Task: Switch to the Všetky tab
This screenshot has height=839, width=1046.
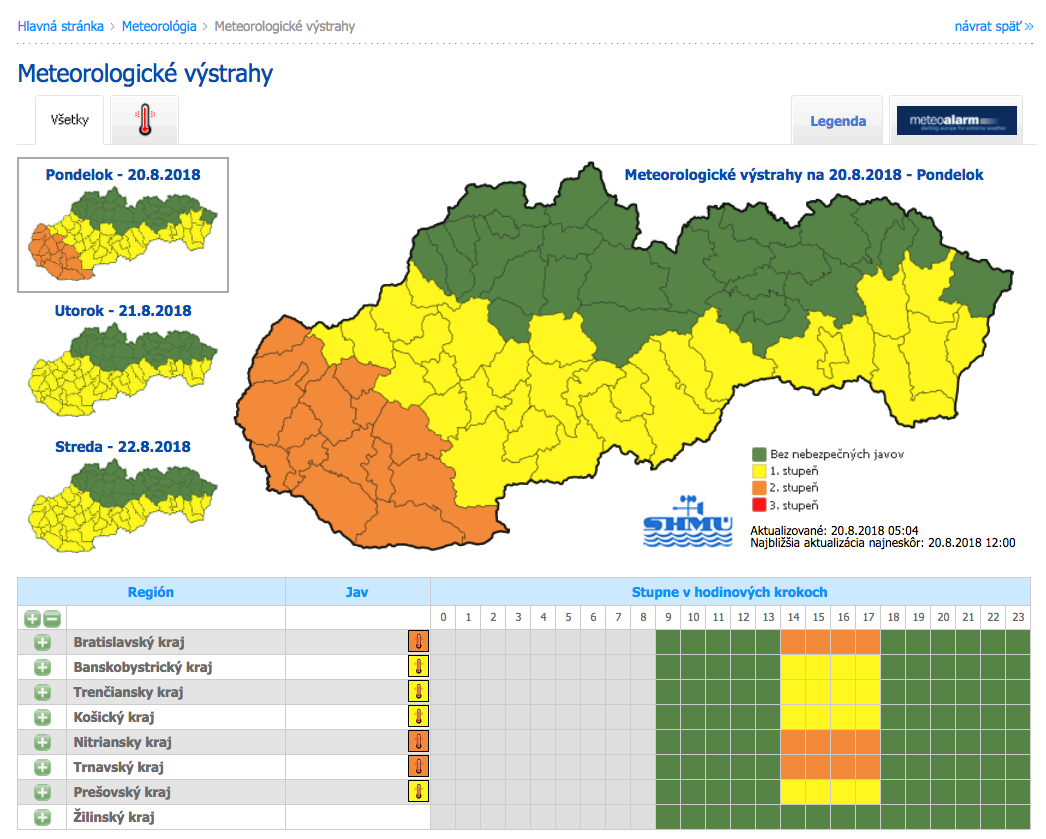Action: 70,121
